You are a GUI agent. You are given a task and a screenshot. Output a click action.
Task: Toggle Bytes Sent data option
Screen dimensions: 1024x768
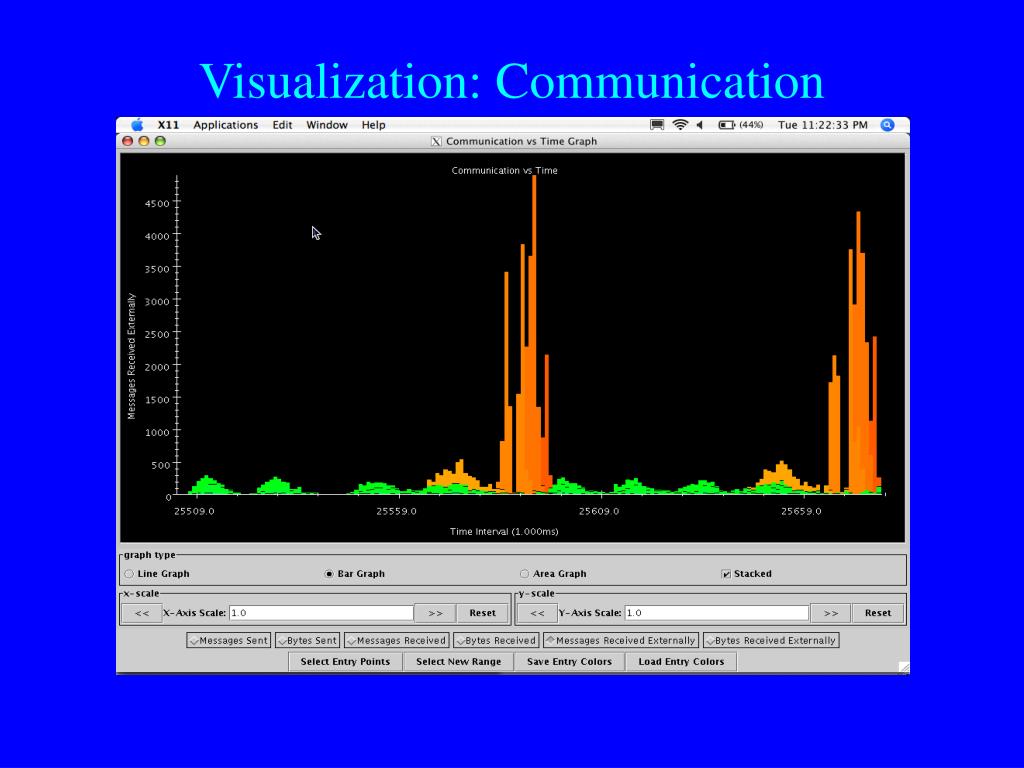click(308, 641)
